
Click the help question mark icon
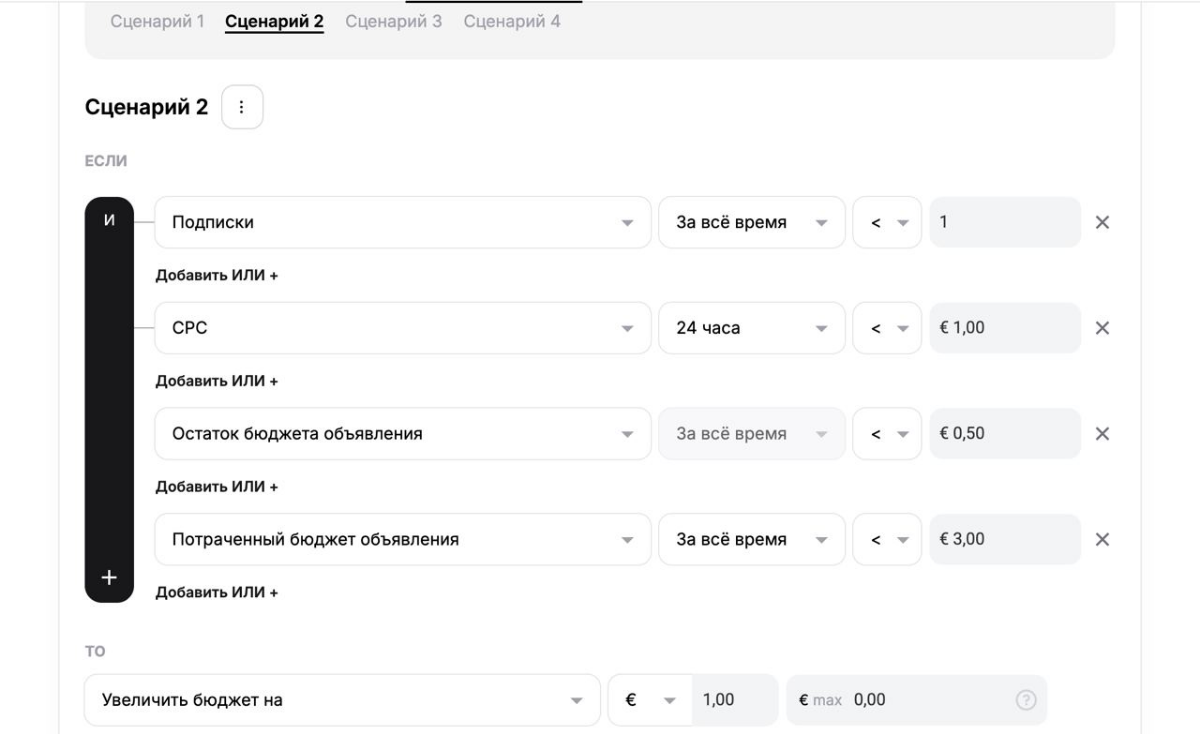pyautogui.click(x=1024, y=700)
